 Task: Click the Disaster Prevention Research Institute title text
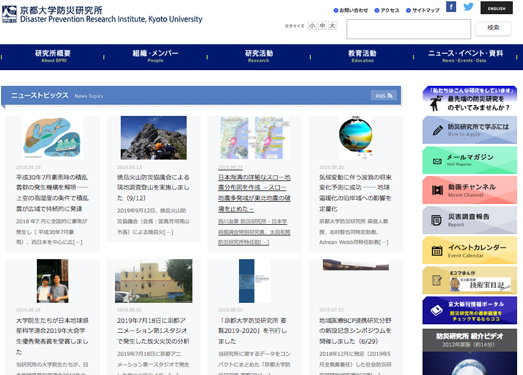tap(111, 19)
